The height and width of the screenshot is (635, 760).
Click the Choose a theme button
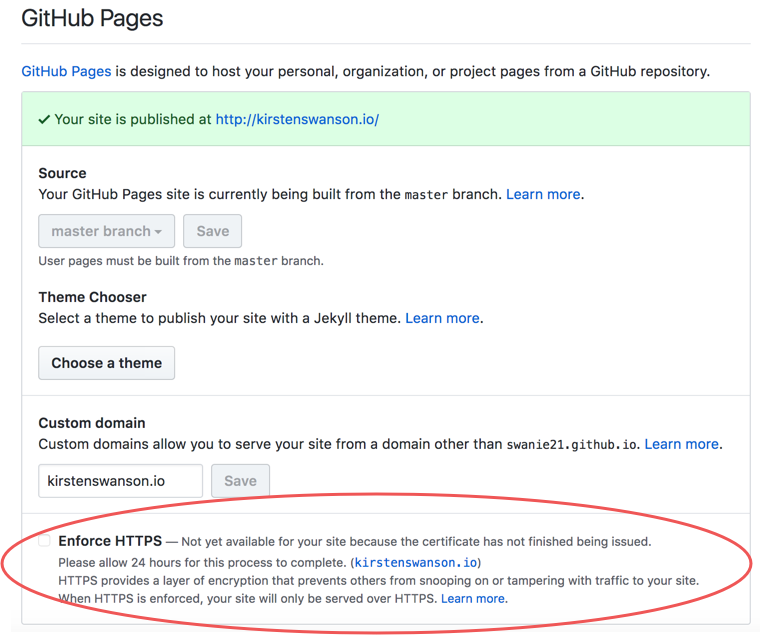[x=106, y=363]
